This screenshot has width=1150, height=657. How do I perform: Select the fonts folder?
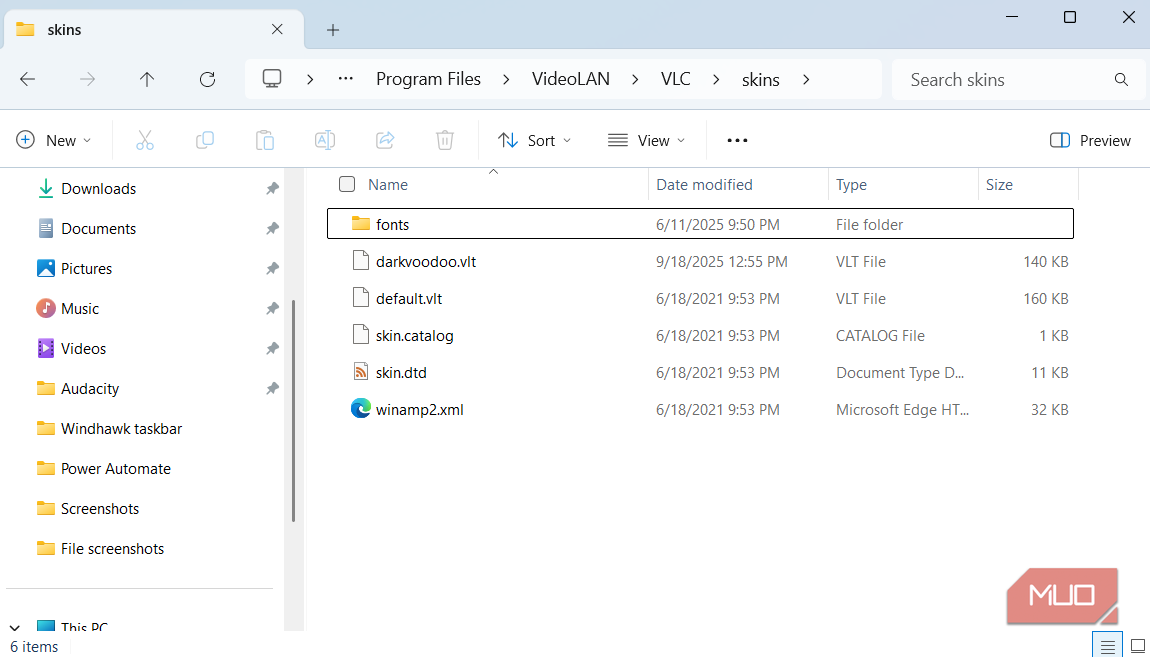700,224
